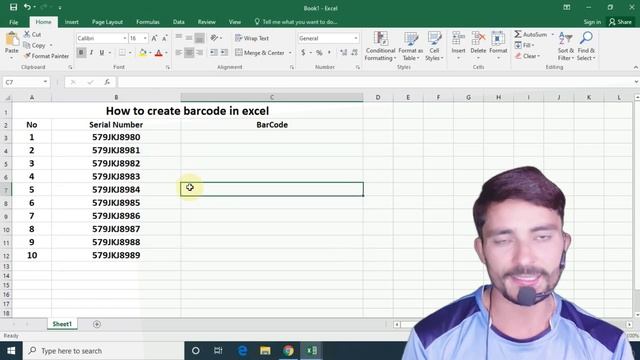Click the text Orientation icon
This screenshot has width=640, height=360.
point(215,38)
